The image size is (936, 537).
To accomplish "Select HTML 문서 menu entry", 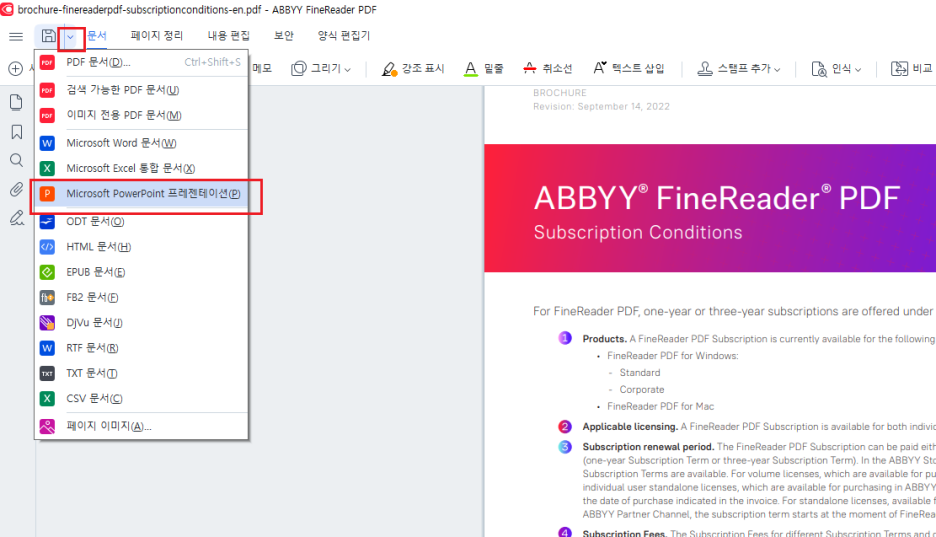I will (x=141, y=246).
